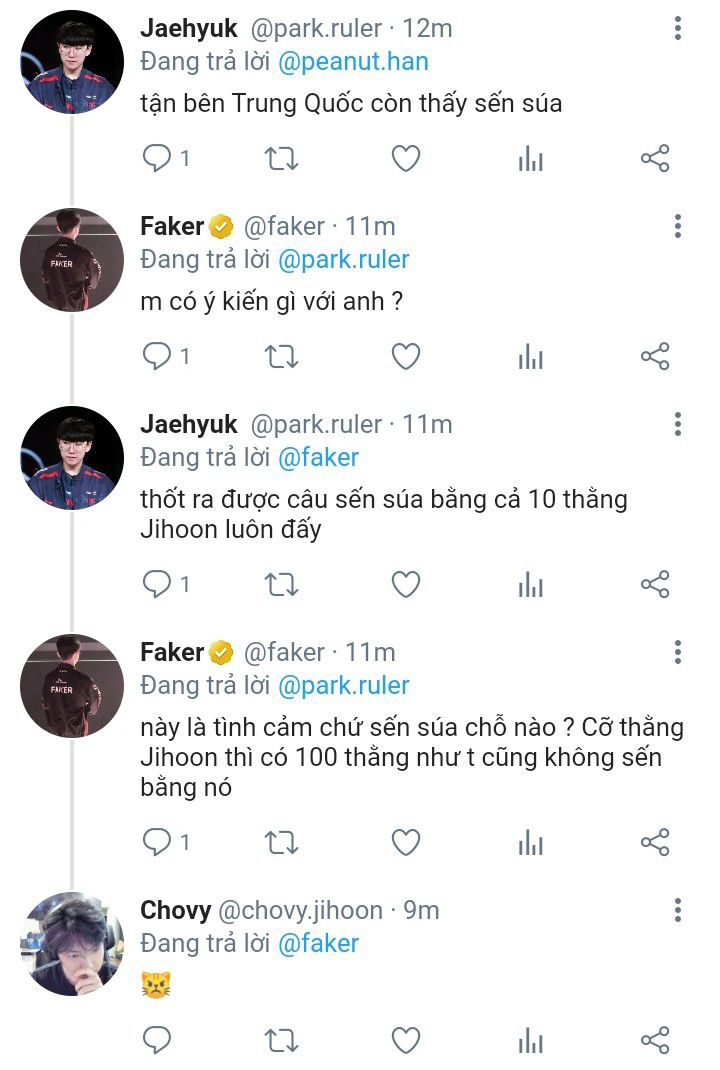
Task: Open the @peanut.han mention link
Action: [x=354, y=62]
